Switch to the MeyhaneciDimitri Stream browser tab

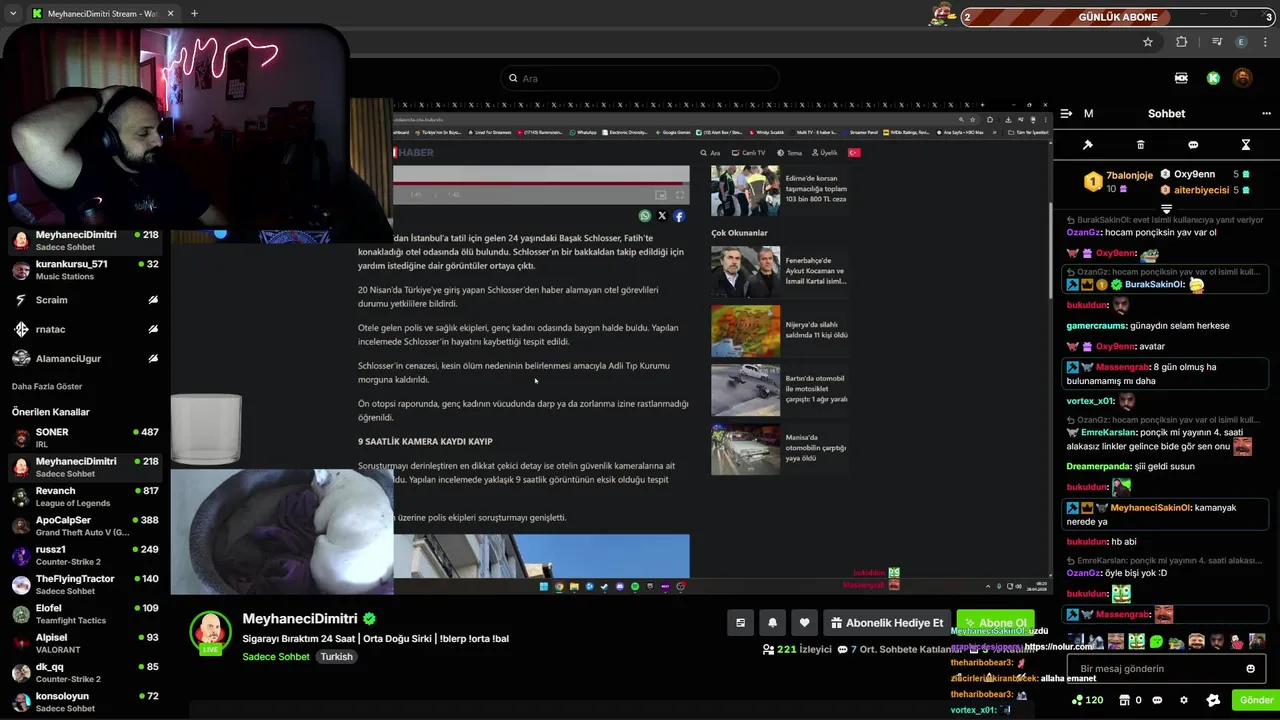[102, 14]
